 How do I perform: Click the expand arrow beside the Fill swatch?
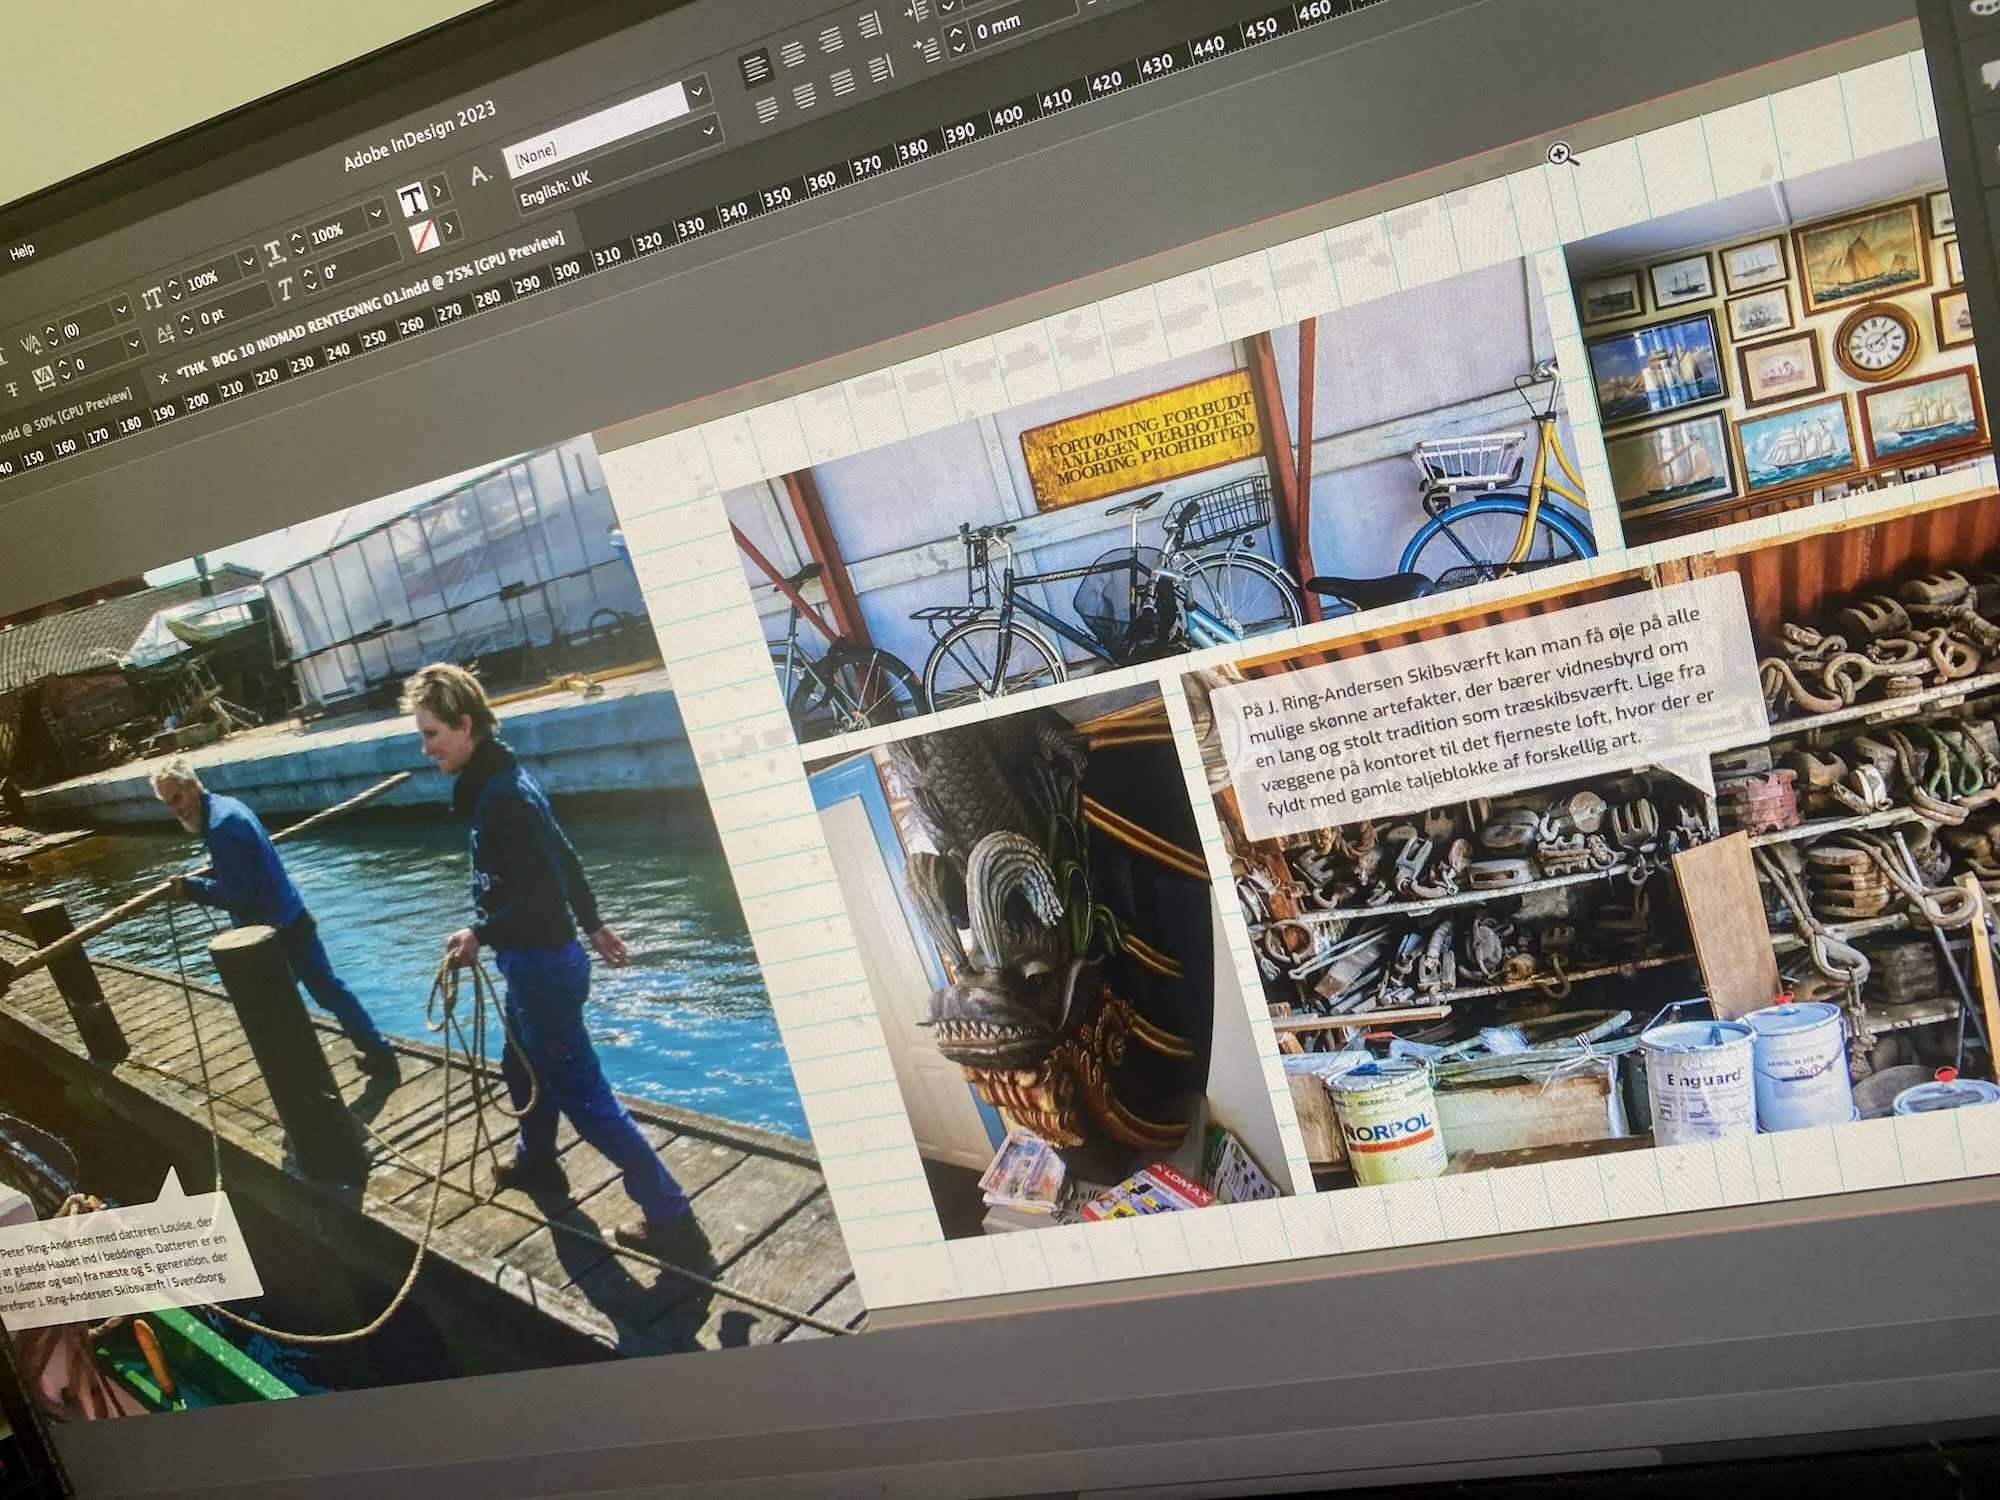438,190
